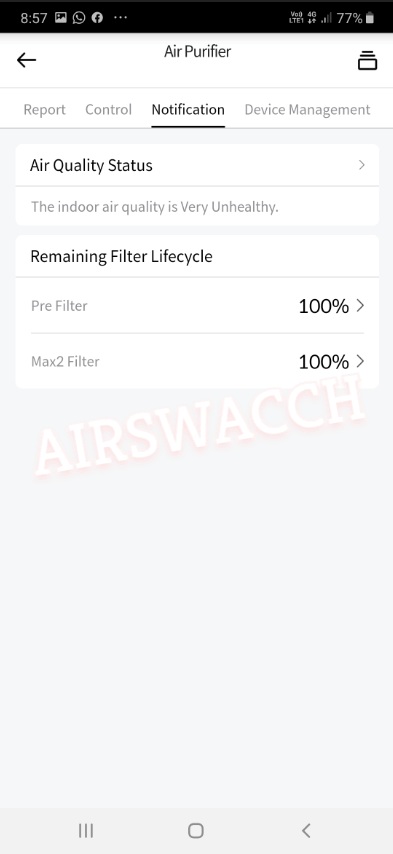This screenshot has height=854, width=393.
Task: Tap the Android home button
Action: pyautogui.click(x=196, y=831)
